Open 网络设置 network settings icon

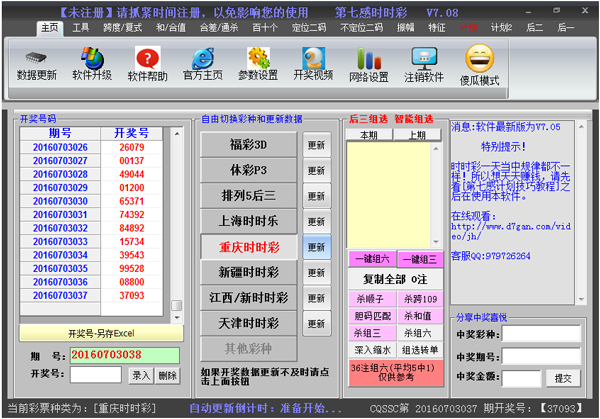pos(369,58)
